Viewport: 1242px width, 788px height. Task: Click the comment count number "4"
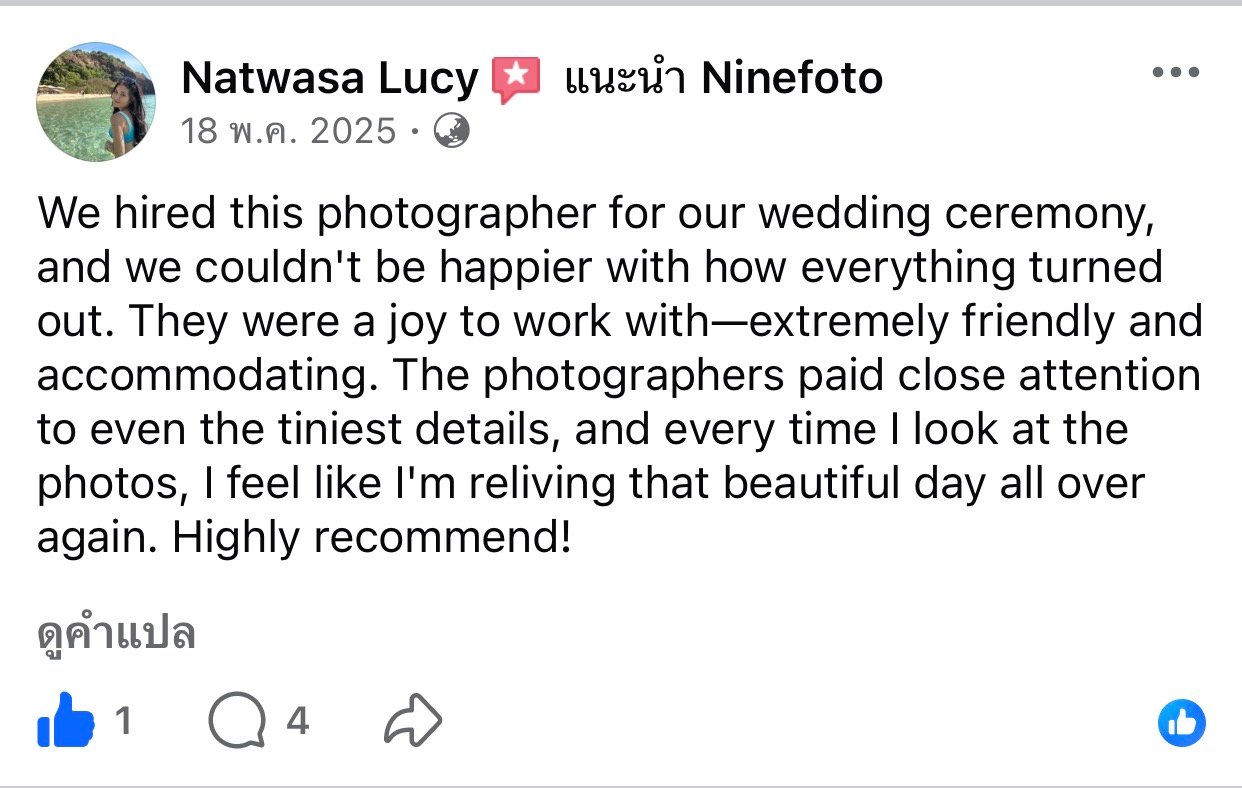[297, 721]
